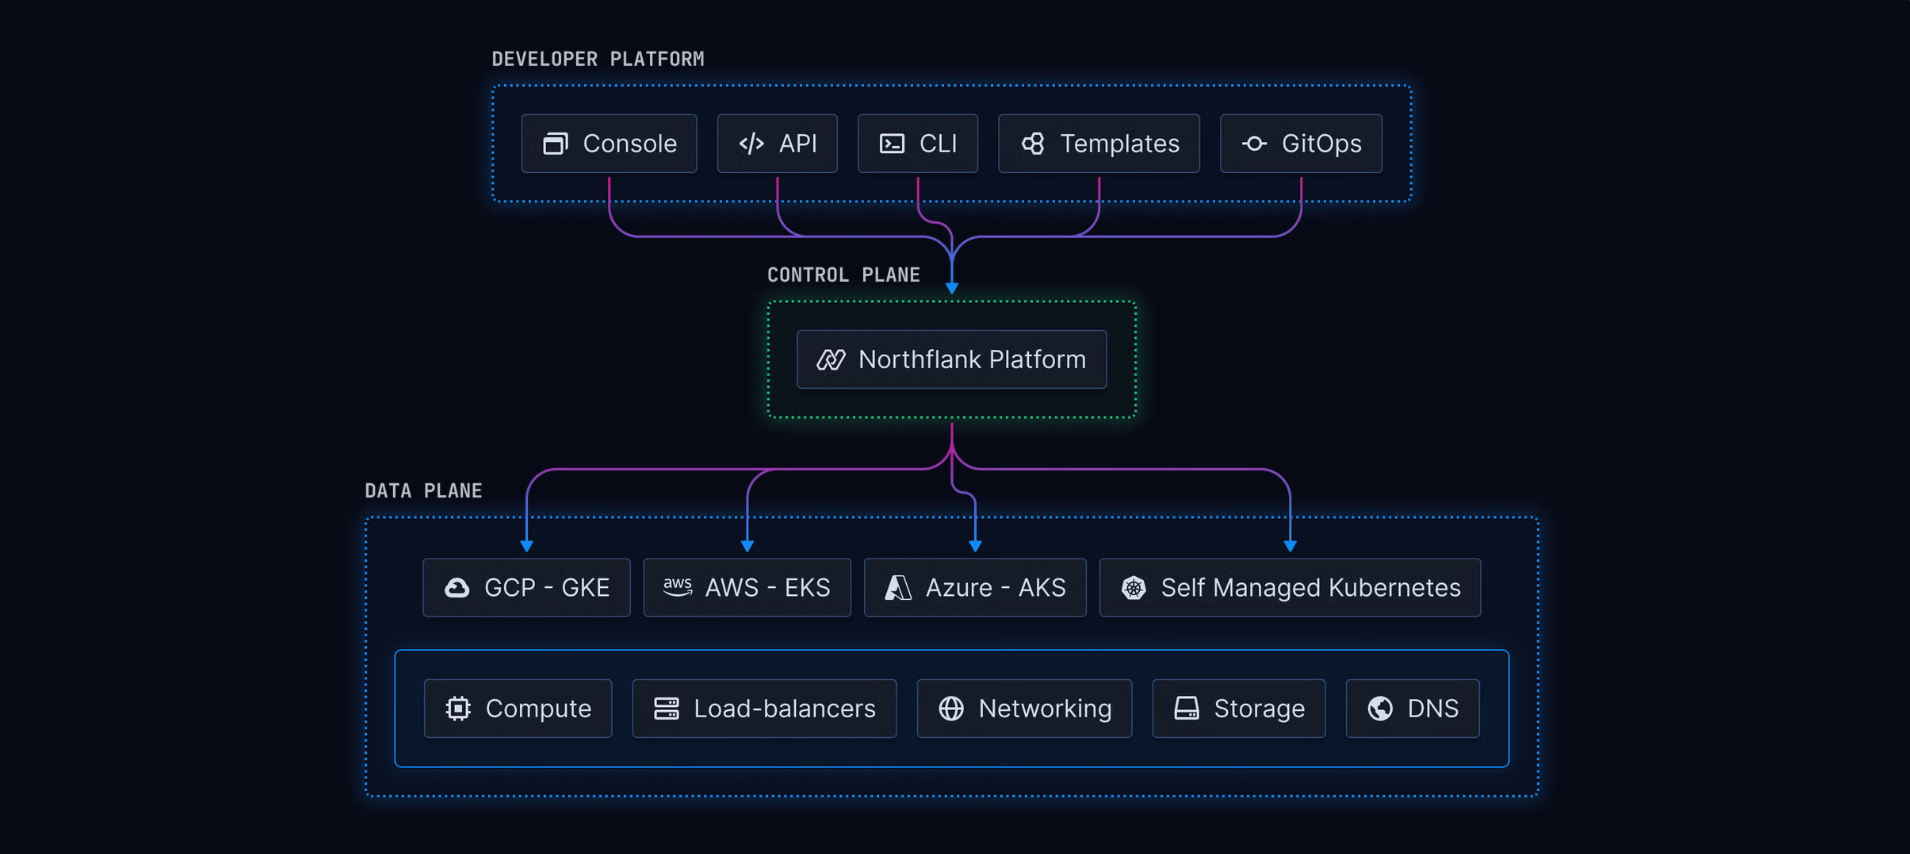
Task: Choose the Self Managed Kubernetes box
Action: click(1290, 588)
